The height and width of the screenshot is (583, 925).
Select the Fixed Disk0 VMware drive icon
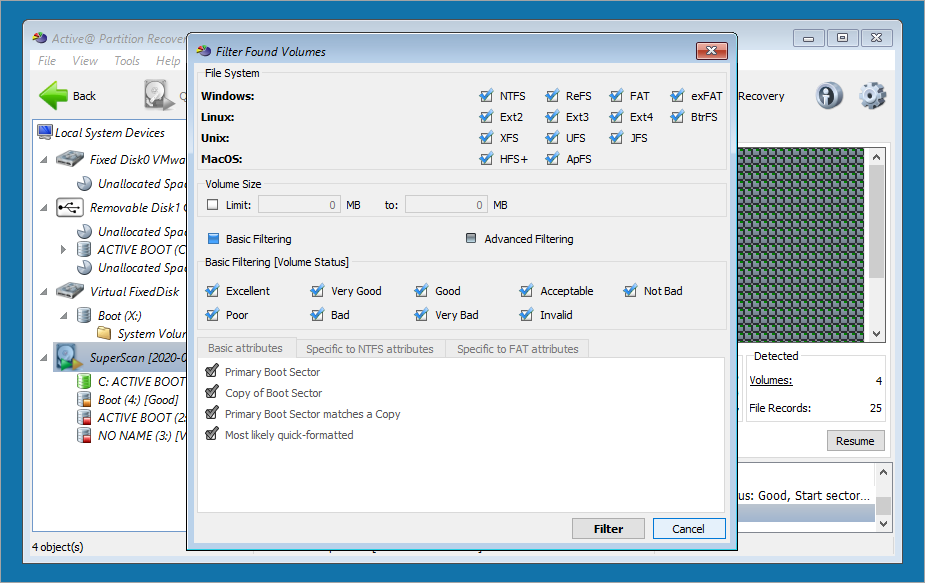coord(70,159)
